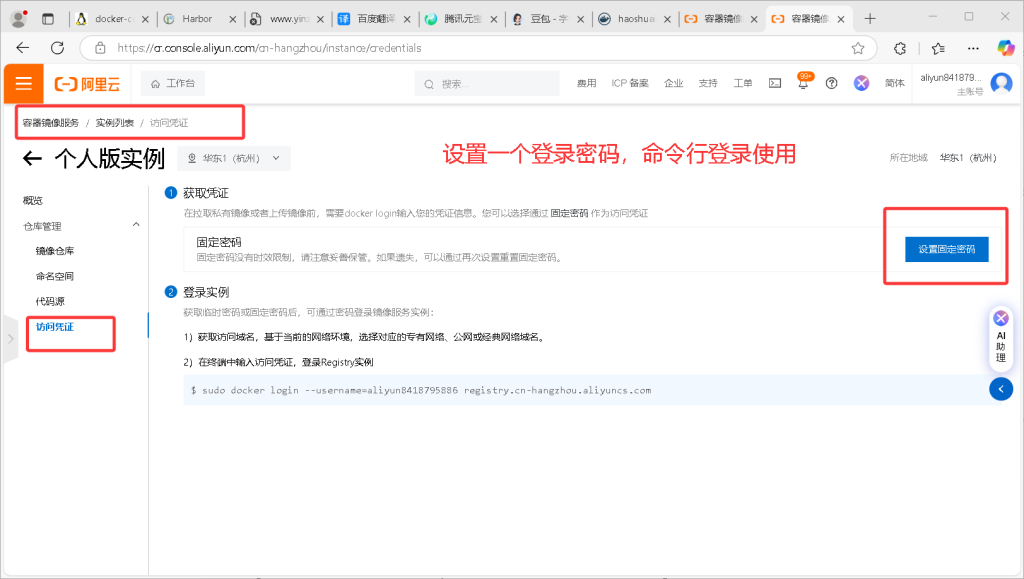Click the user account avatar
This screenshot has width=1024, height=579.
1000,84
